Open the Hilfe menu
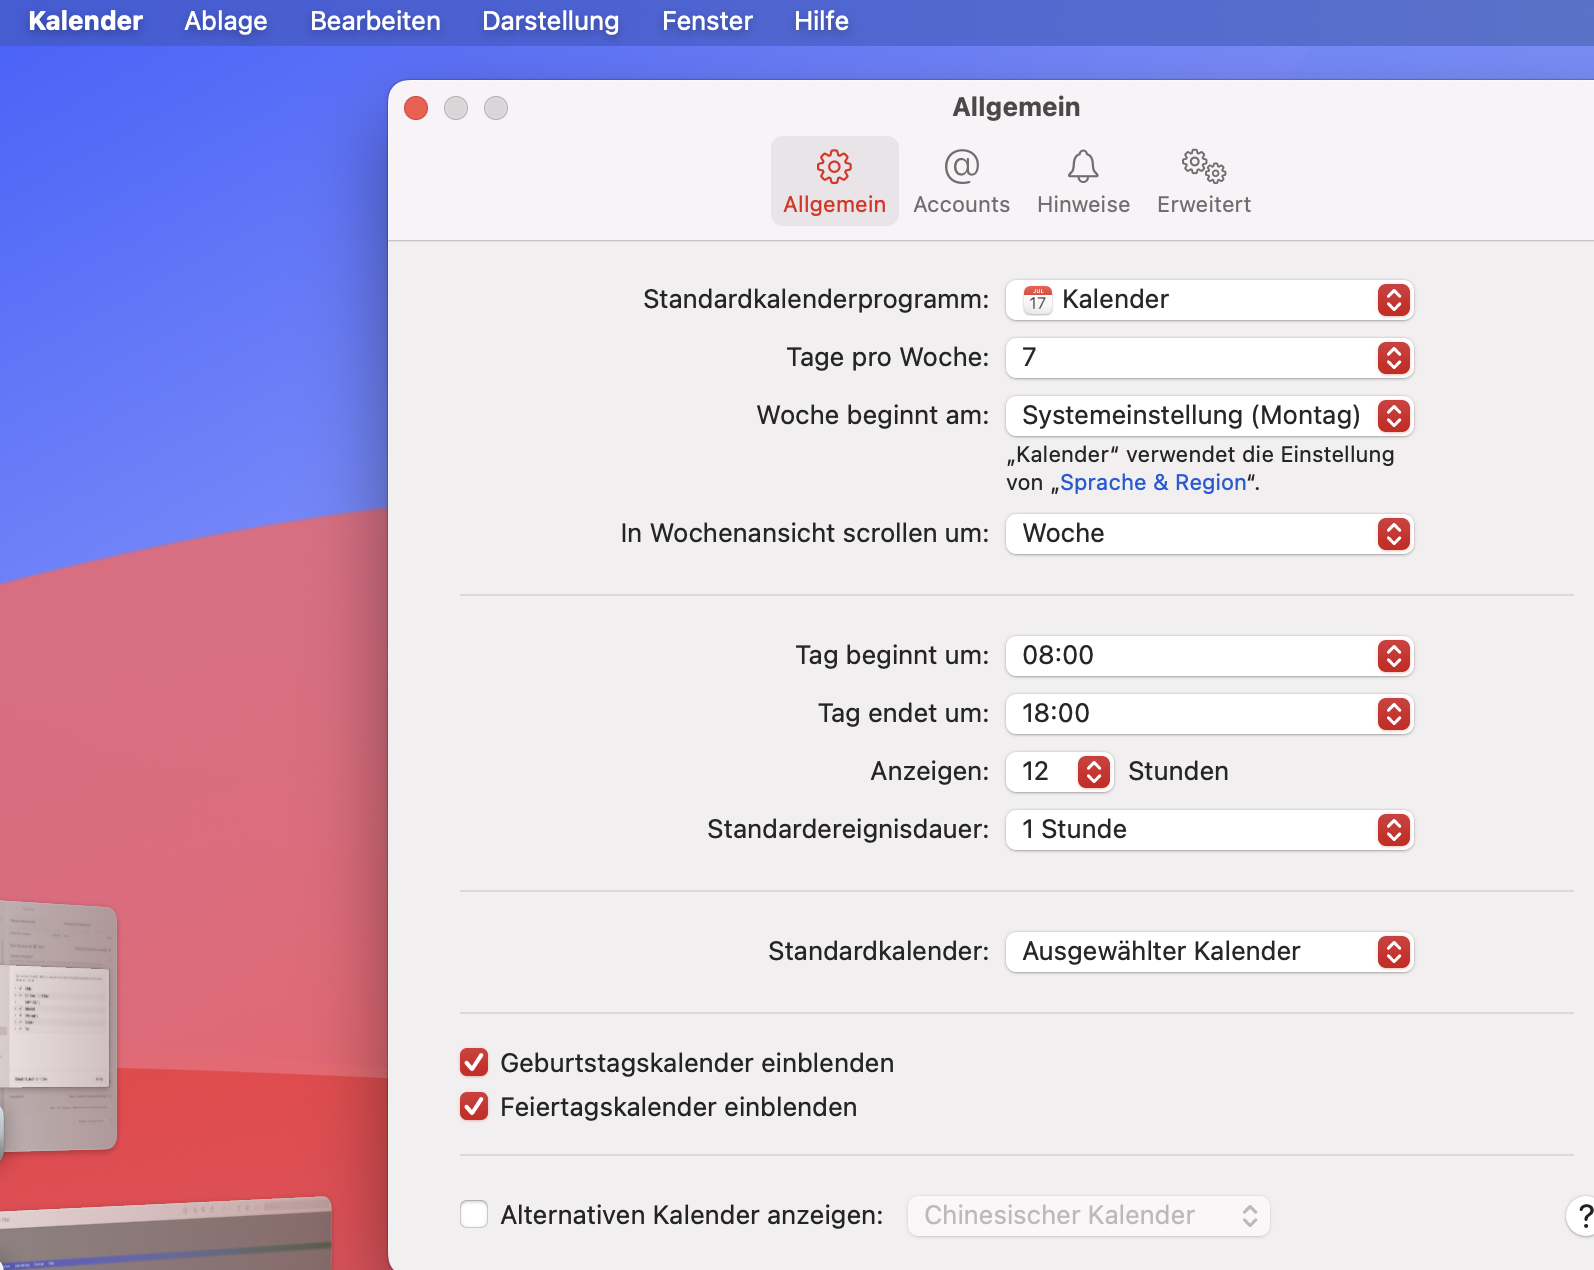This screenshot has height=1270, width=1594. 821,21
